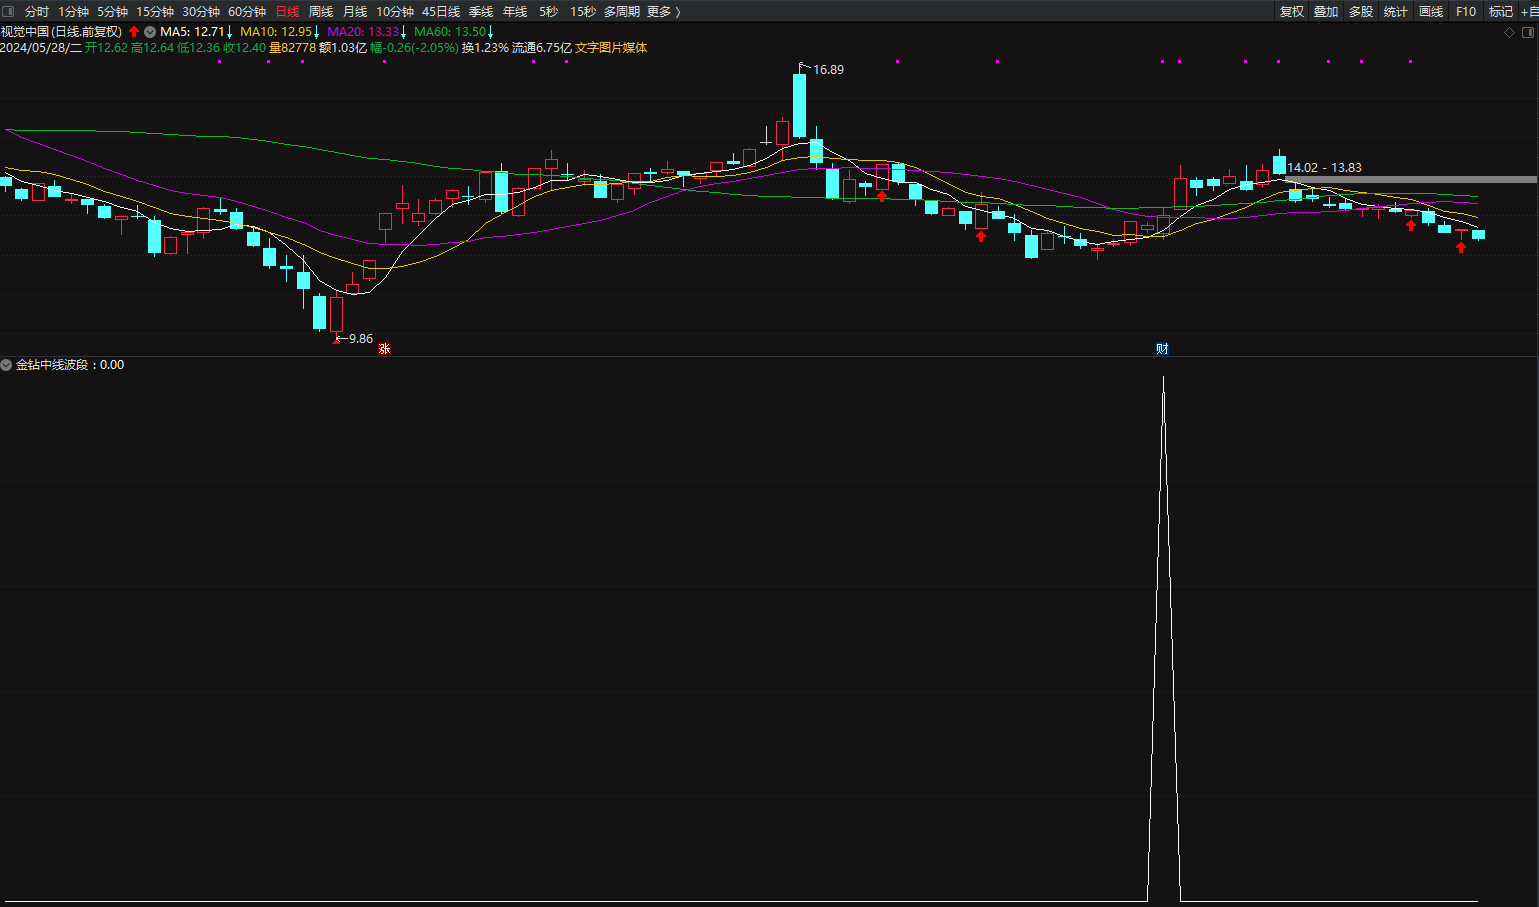Click the 财 financial report marker
The image size is (1539, 907).
(x=1162, y=348)
